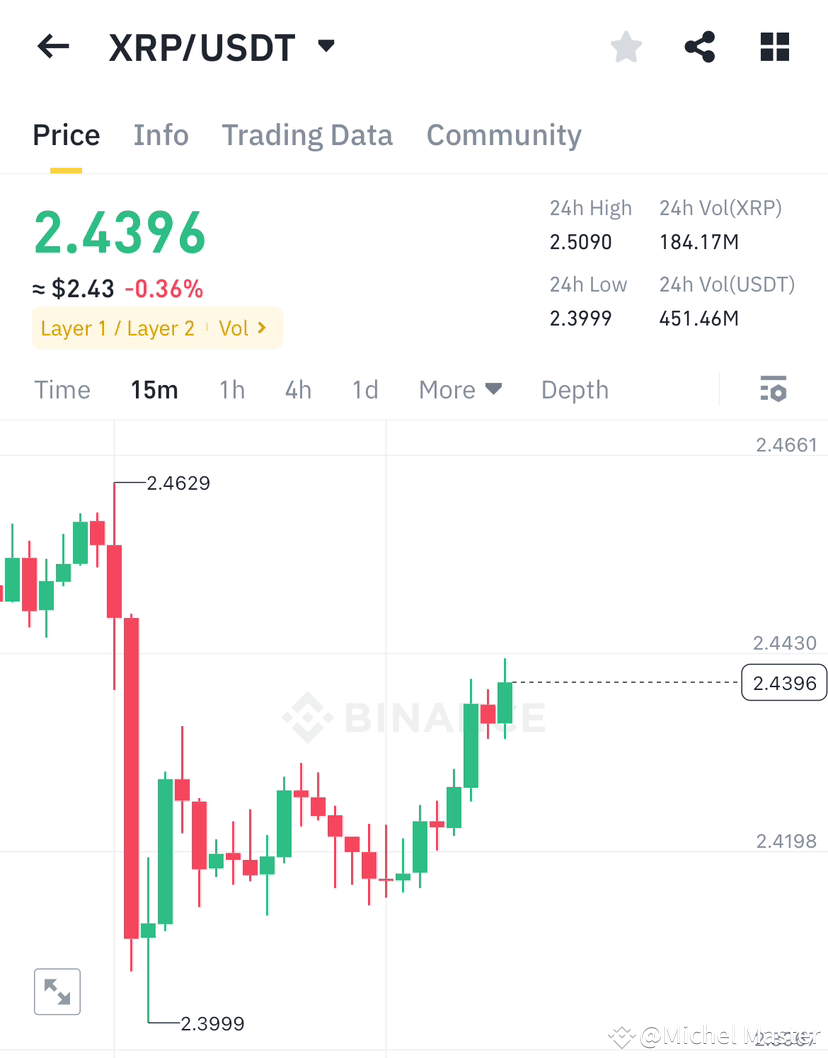Enable the Time view mode
Viewport: 828px width, 1058px height.
pos(61,389)
